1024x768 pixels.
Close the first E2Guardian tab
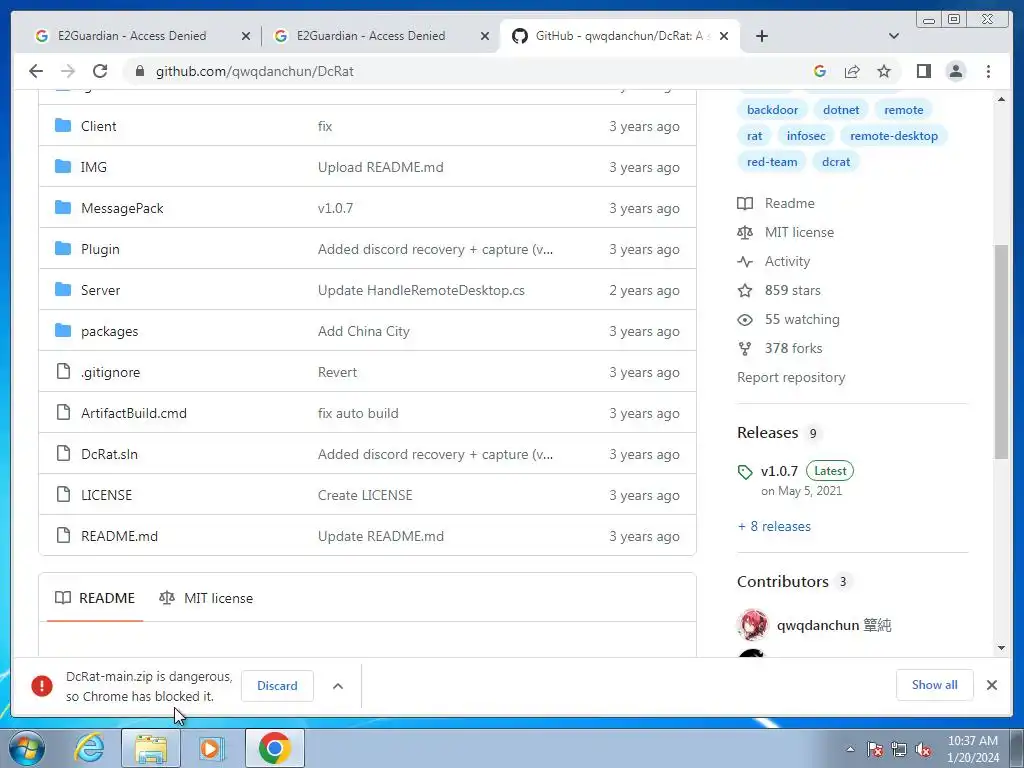[246, 36]
